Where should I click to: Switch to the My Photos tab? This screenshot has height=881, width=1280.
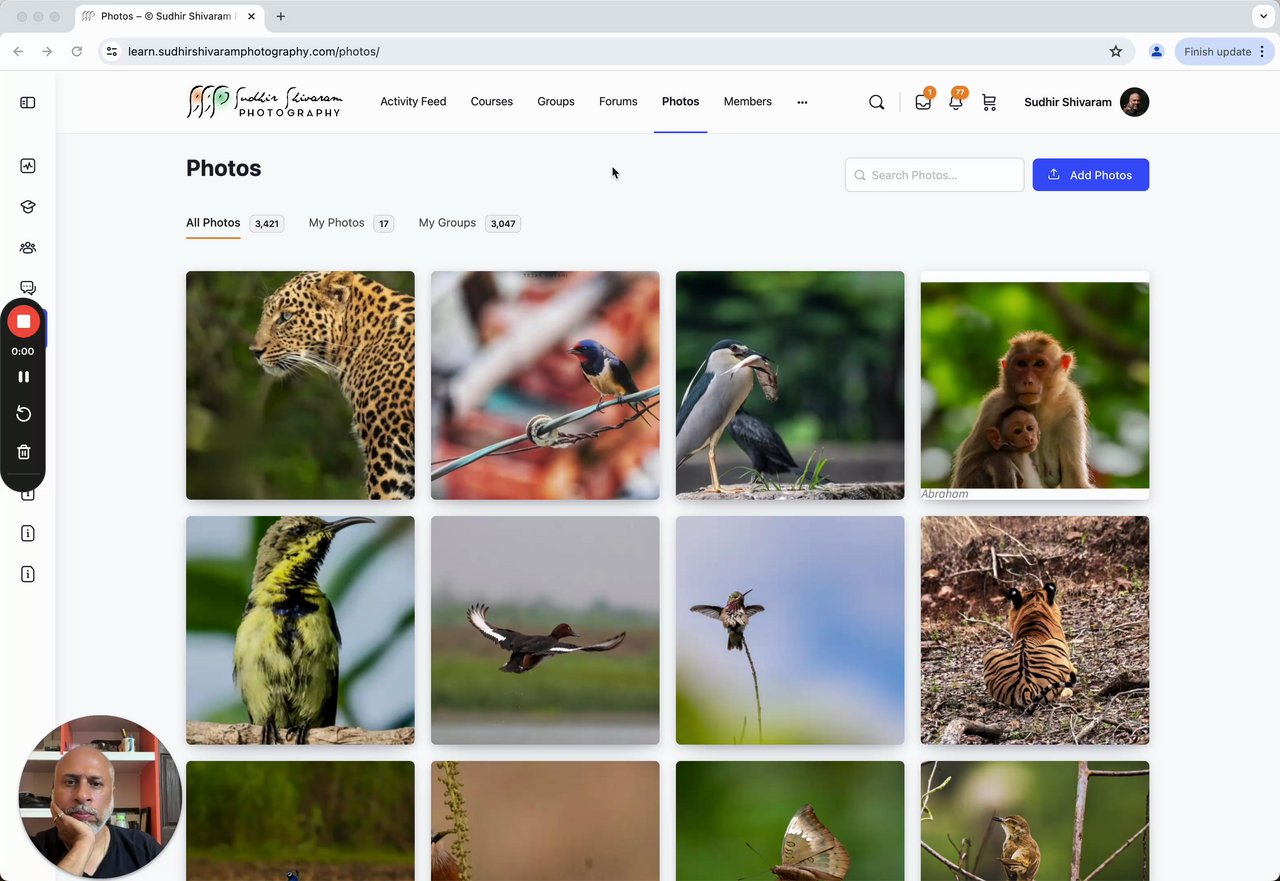[336, 223]
